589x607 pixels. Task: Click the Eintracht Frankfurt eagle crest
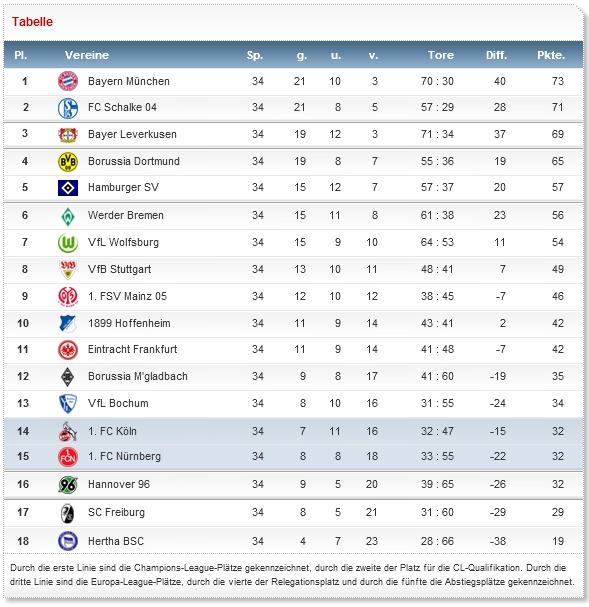point(68,350)
